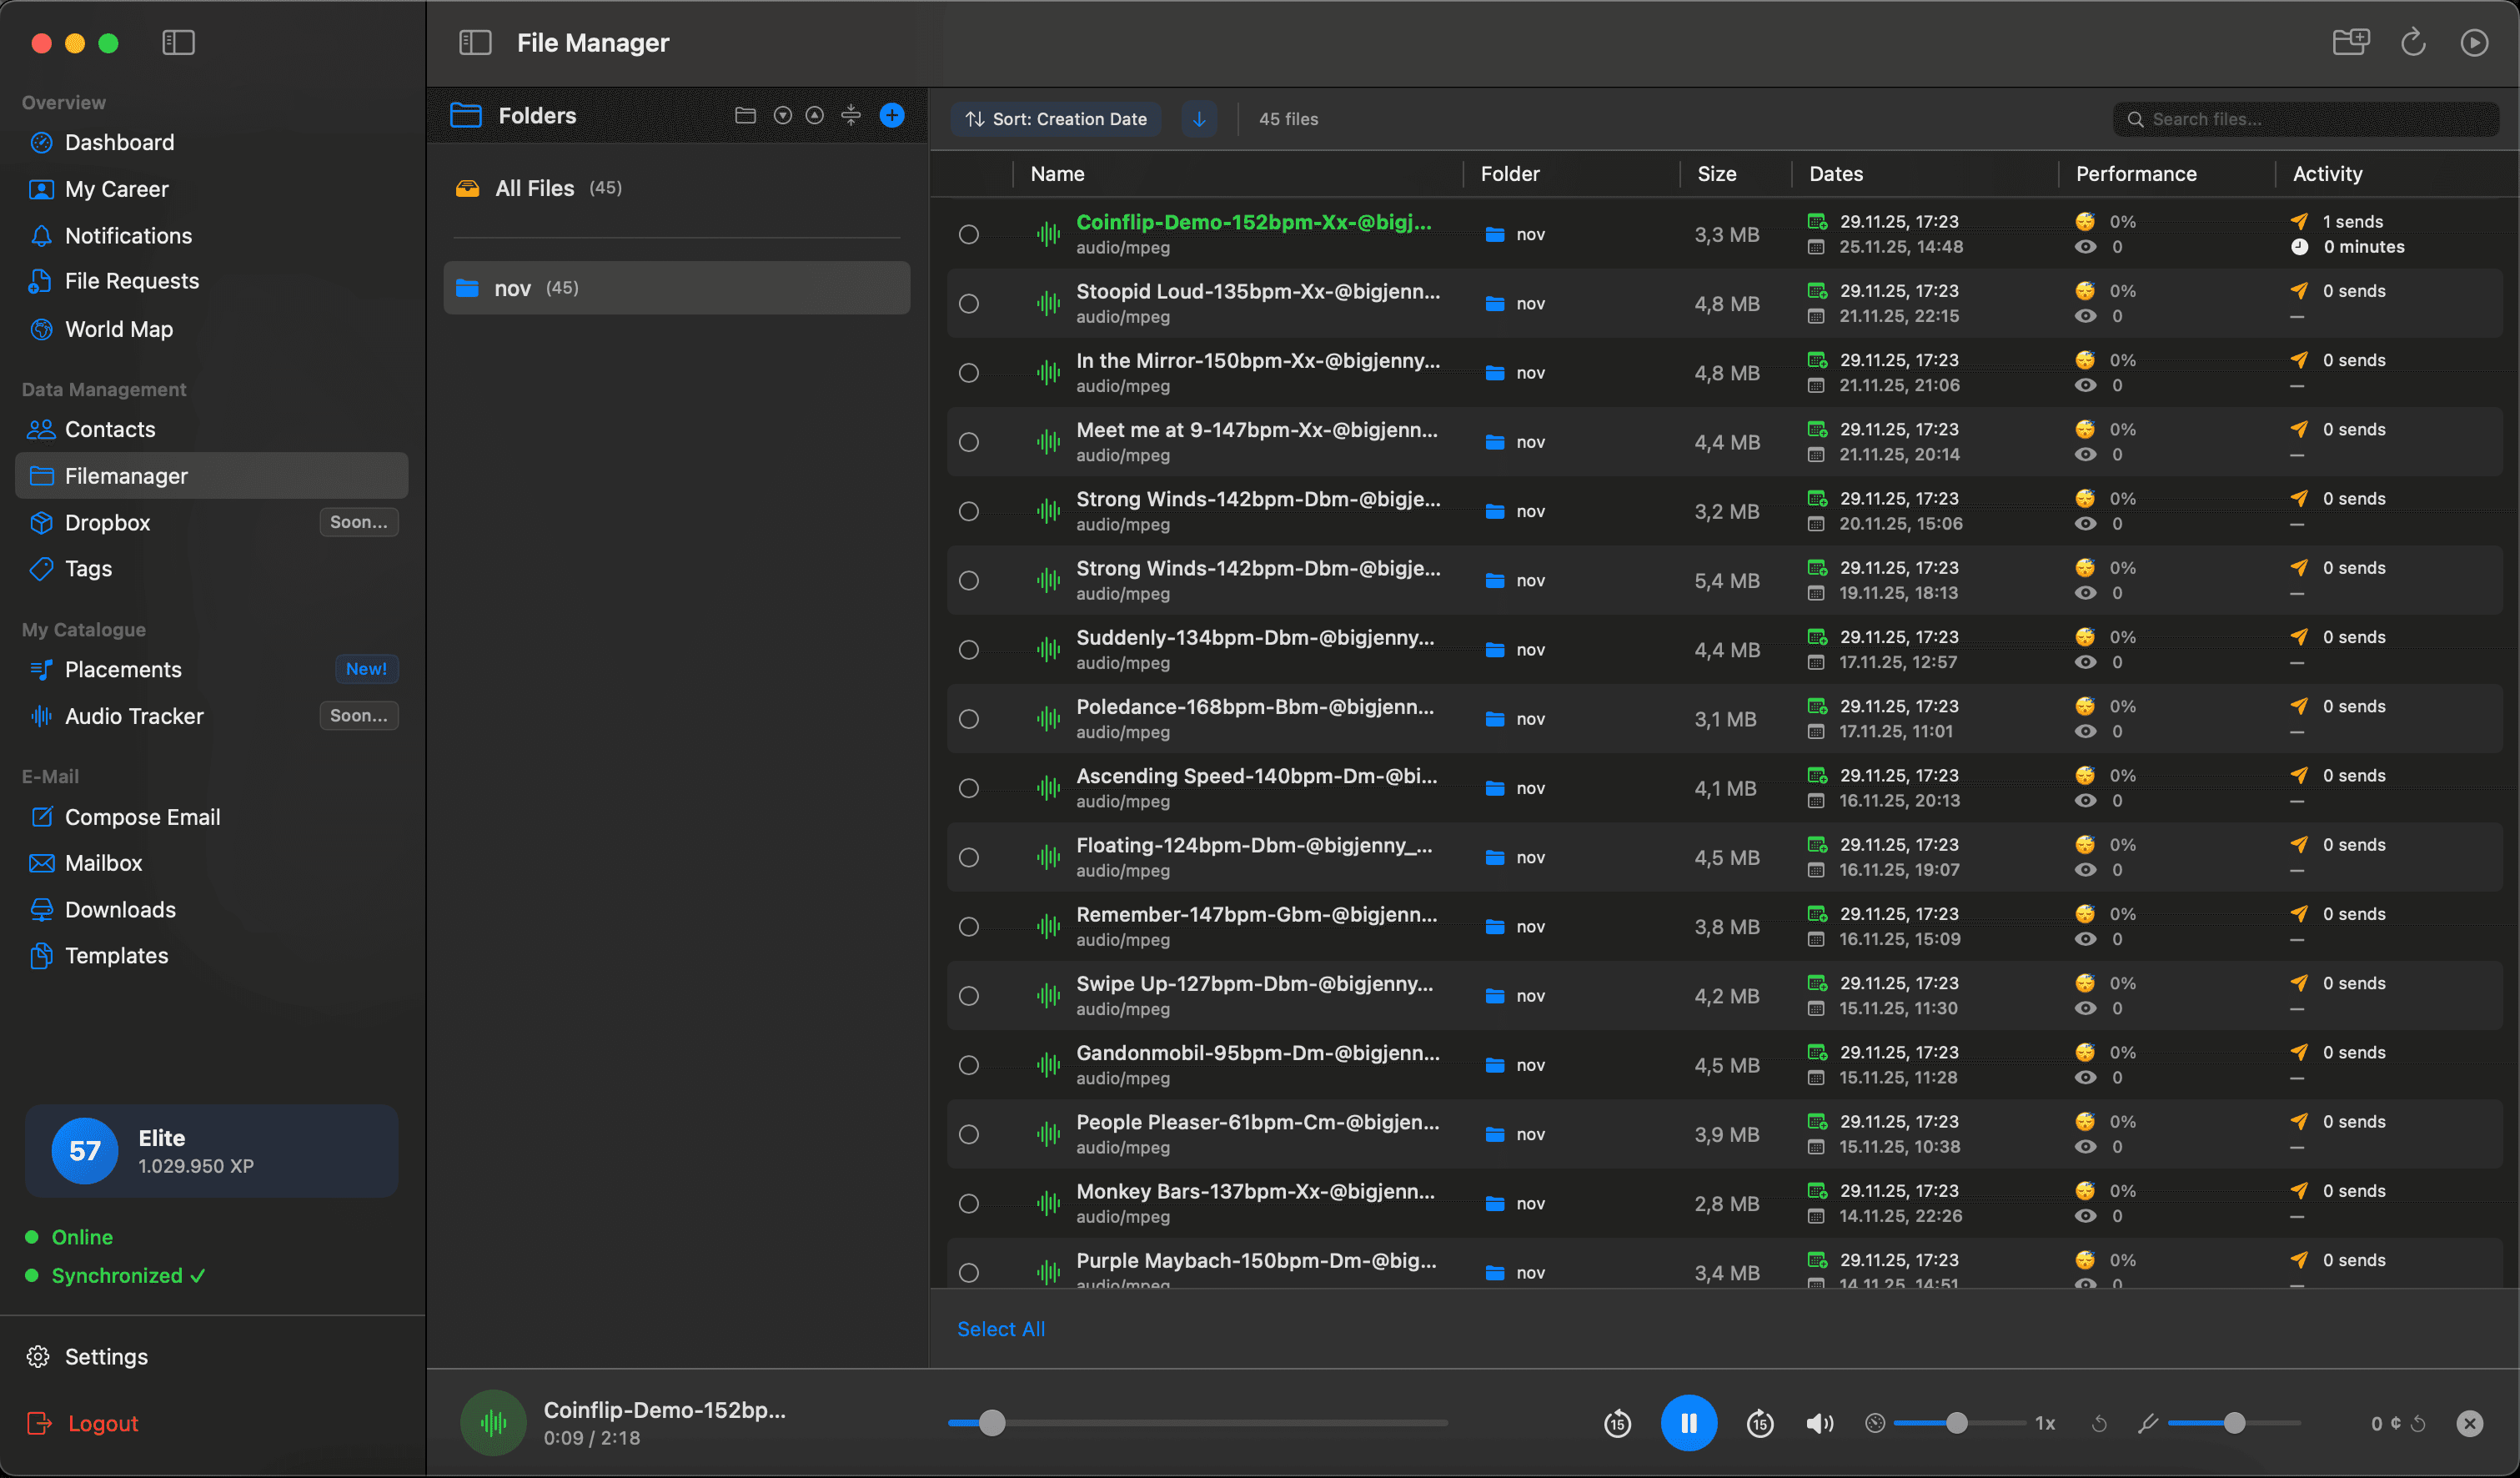
Task: Open the Settings option
Action: tap(106, 1356)
